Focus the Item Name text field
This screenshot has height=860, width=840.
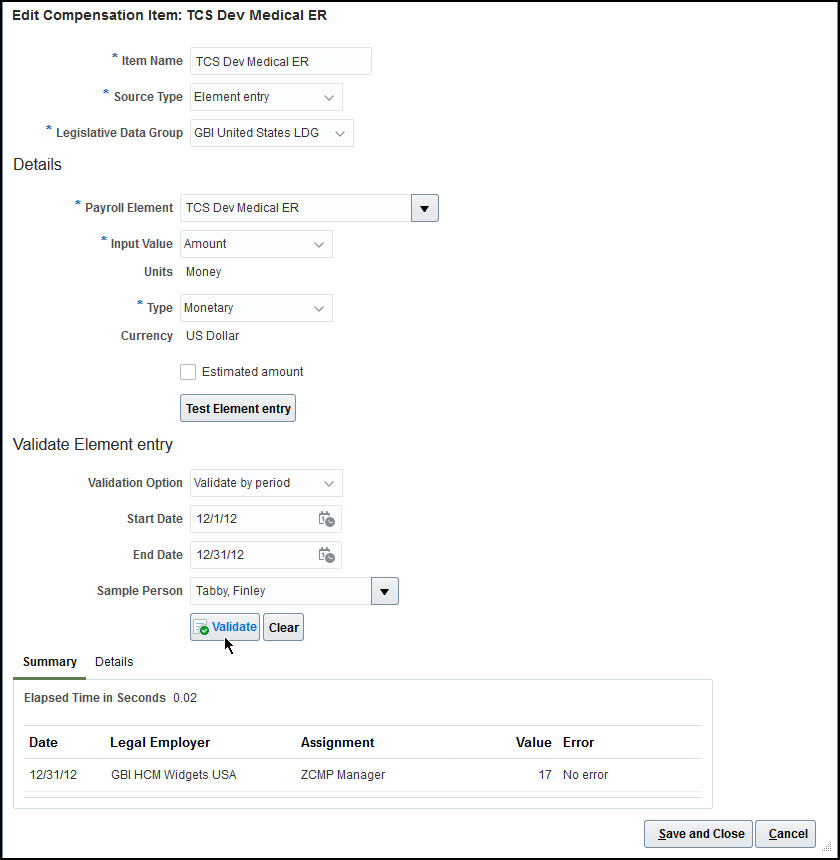pyautogui.click(x=280, y=61)
